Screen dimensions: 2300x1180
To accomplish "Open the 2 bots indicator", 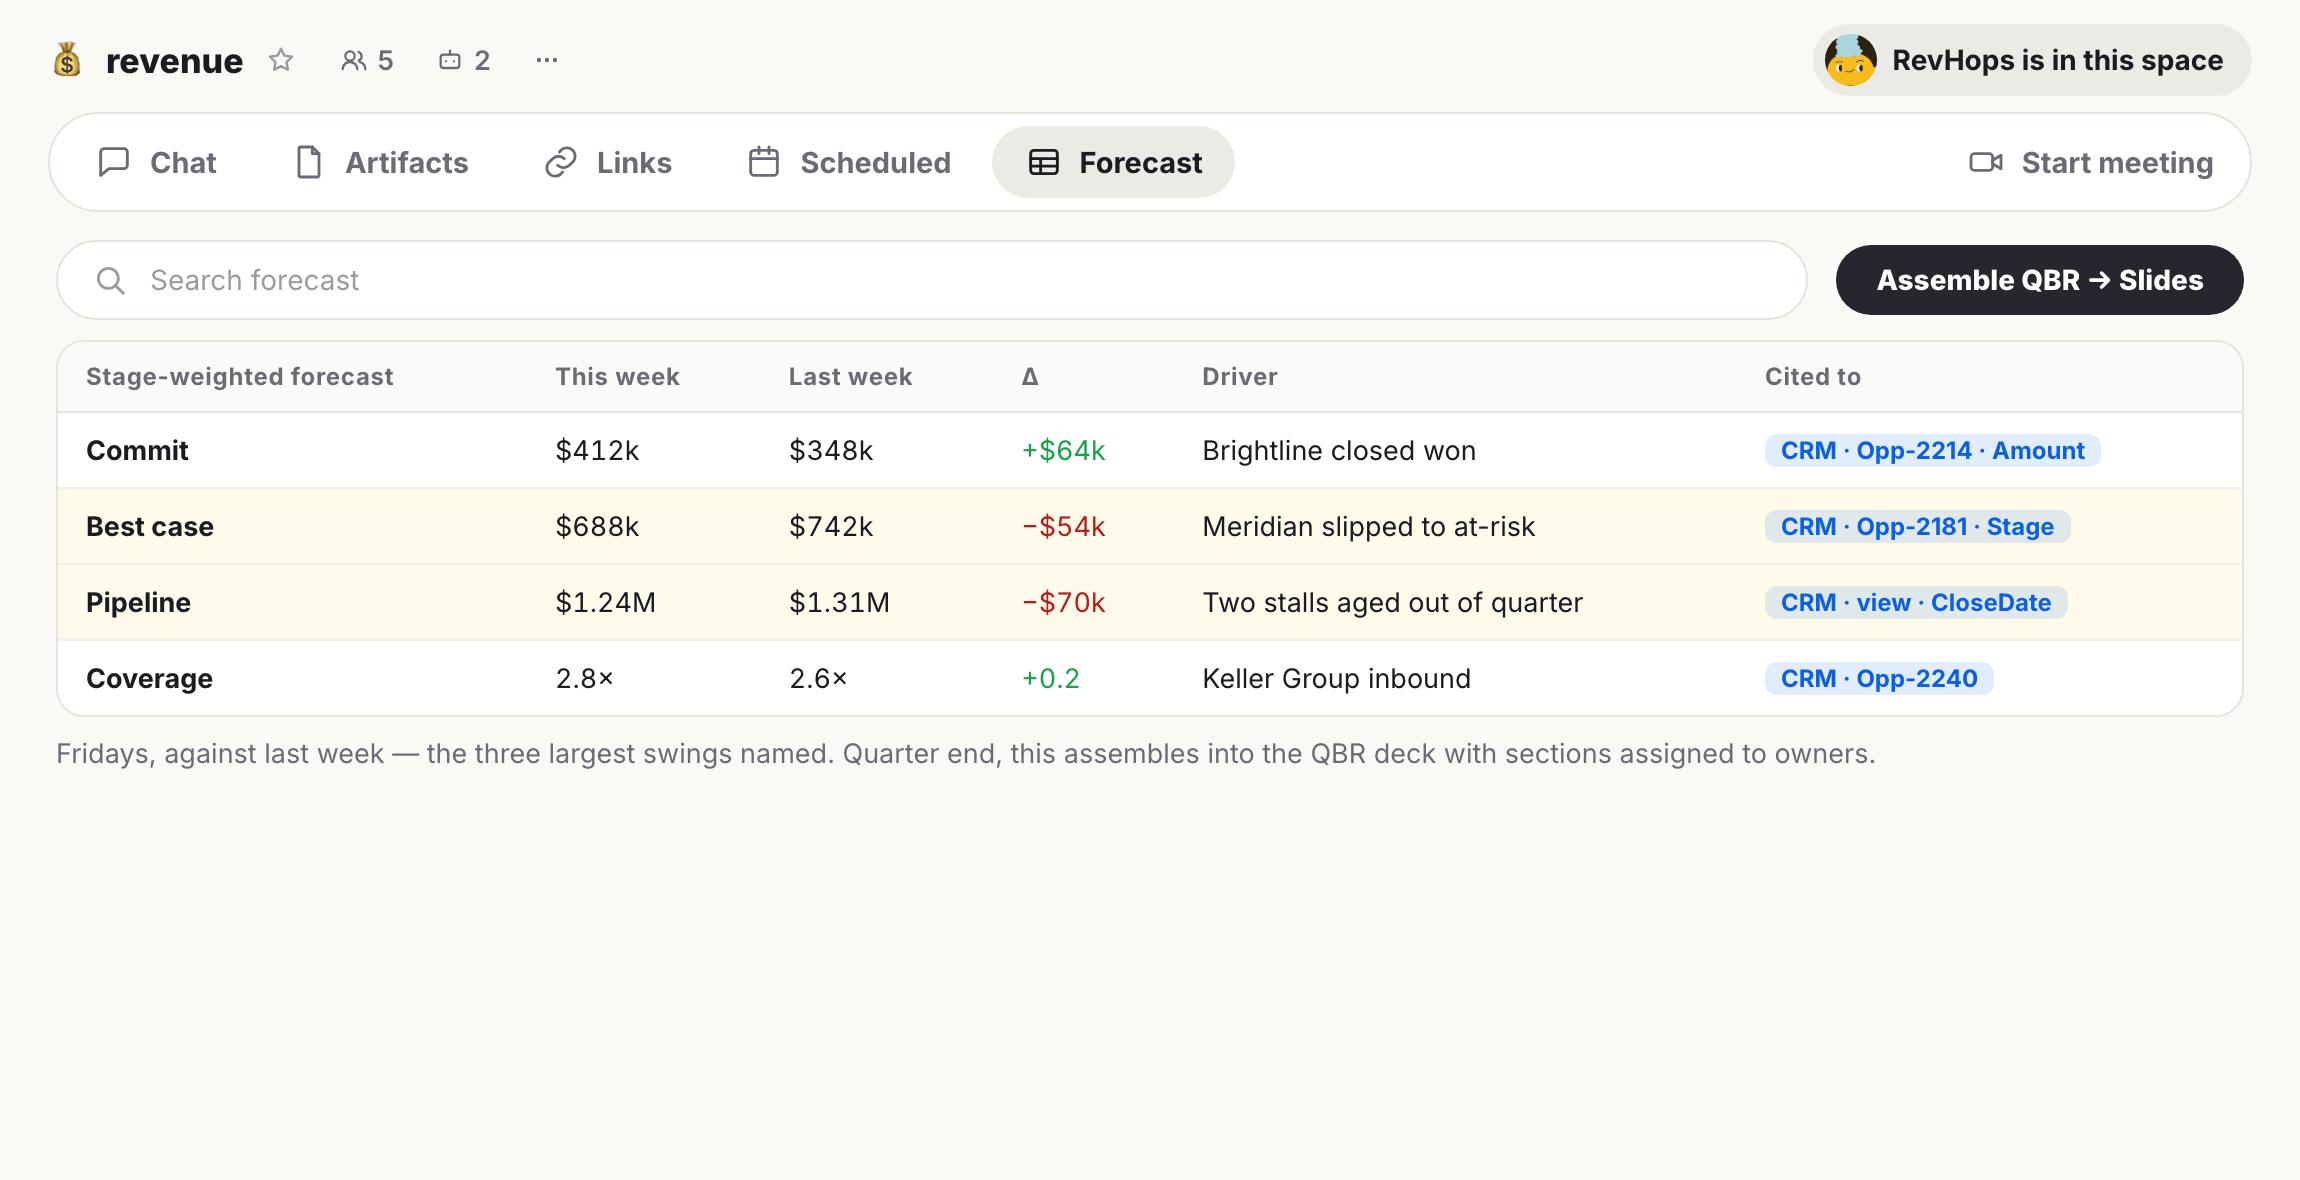I will click(x=464, y=60).
